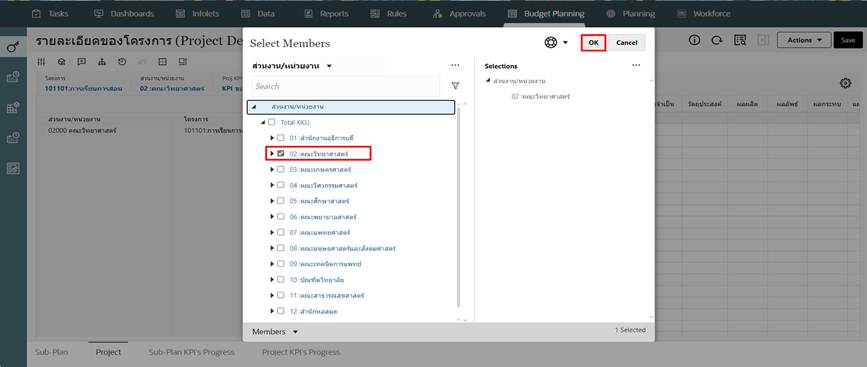Click the OK button
The height and width of the screenshot is (367, 867).
(593, 43)
